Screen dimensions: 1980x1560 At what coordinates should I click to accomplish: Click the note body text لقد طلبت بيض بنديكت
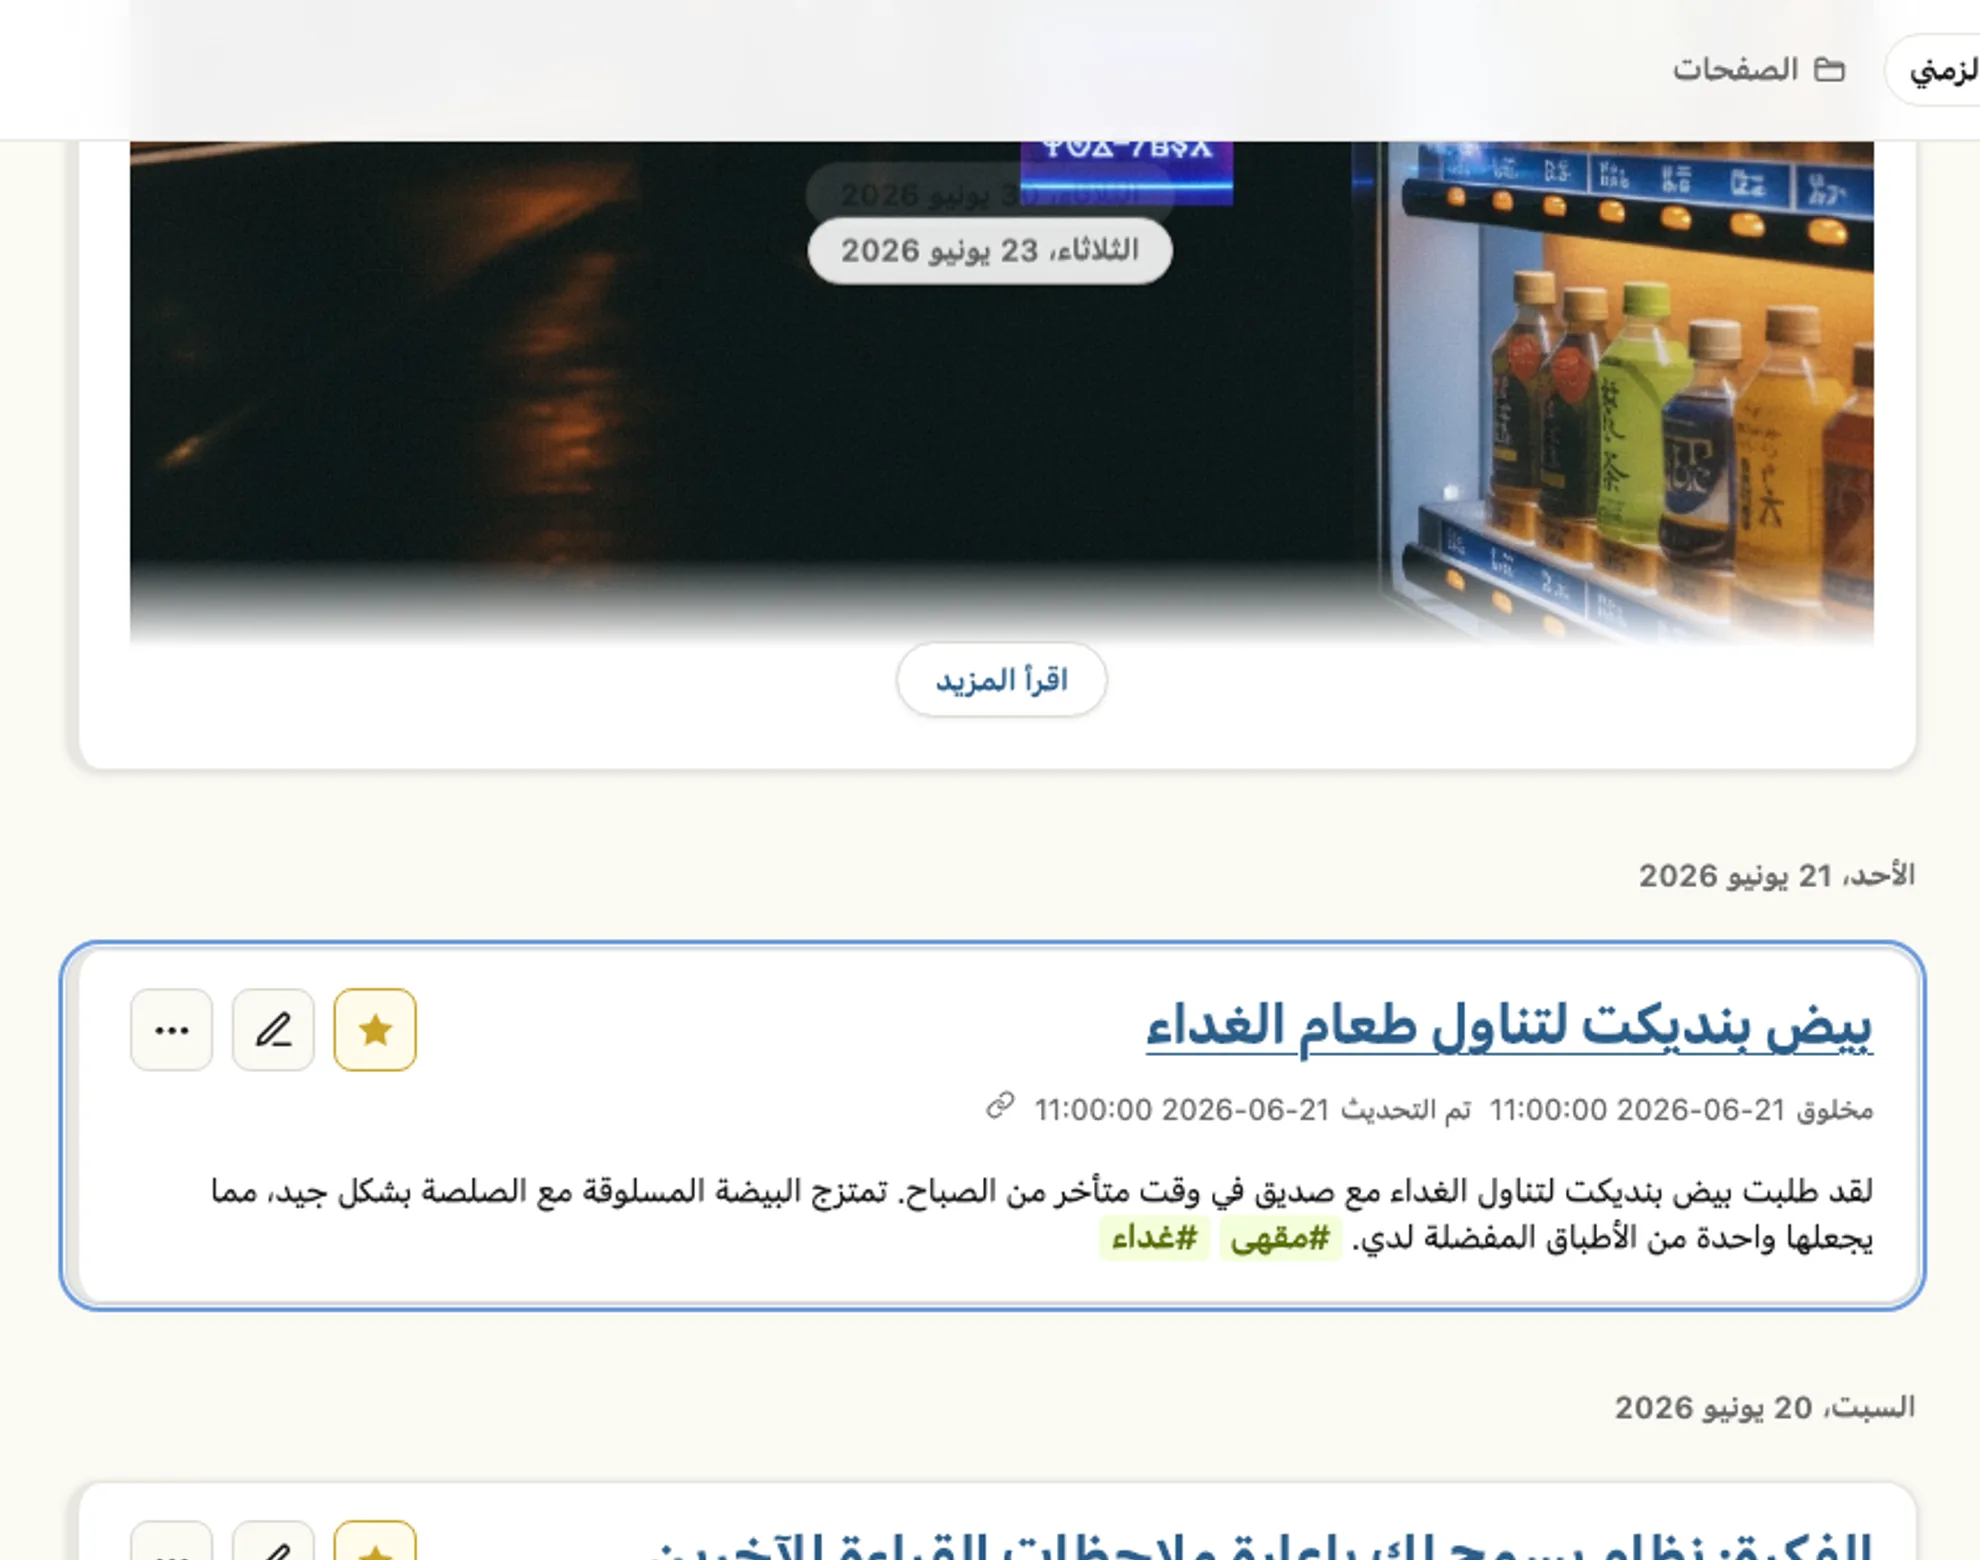pyautogui.click(x=1041, y=1214)
